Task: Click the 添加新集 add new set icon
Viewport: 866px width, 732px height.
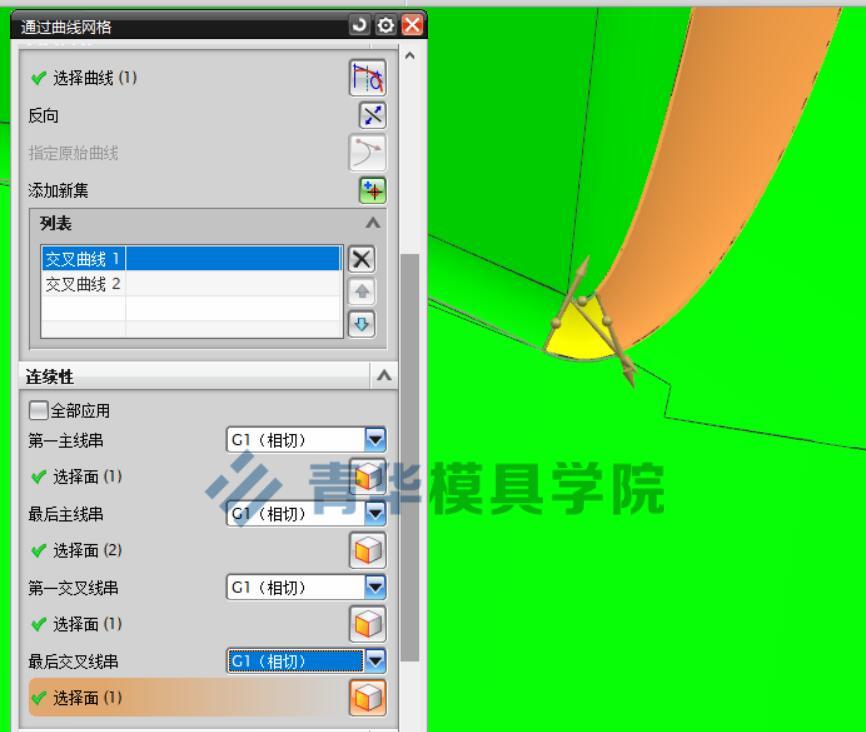Action: pos(373,190)
